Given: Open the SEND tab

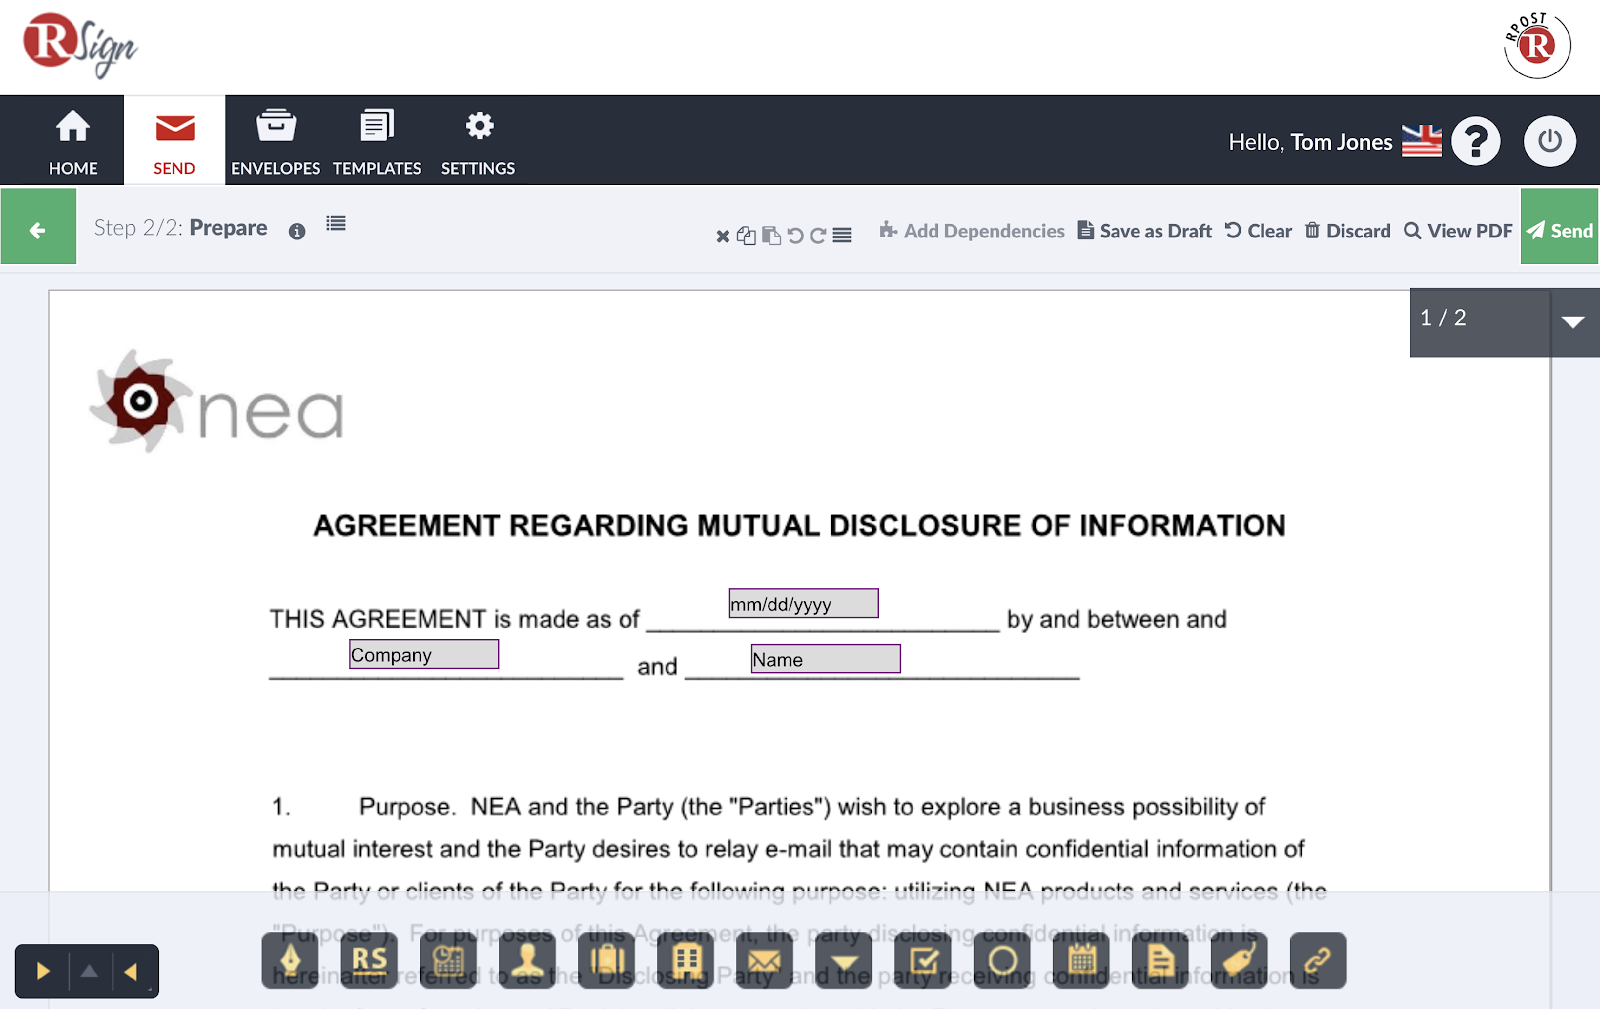Looking at the screenshot, I should [174, 141].
